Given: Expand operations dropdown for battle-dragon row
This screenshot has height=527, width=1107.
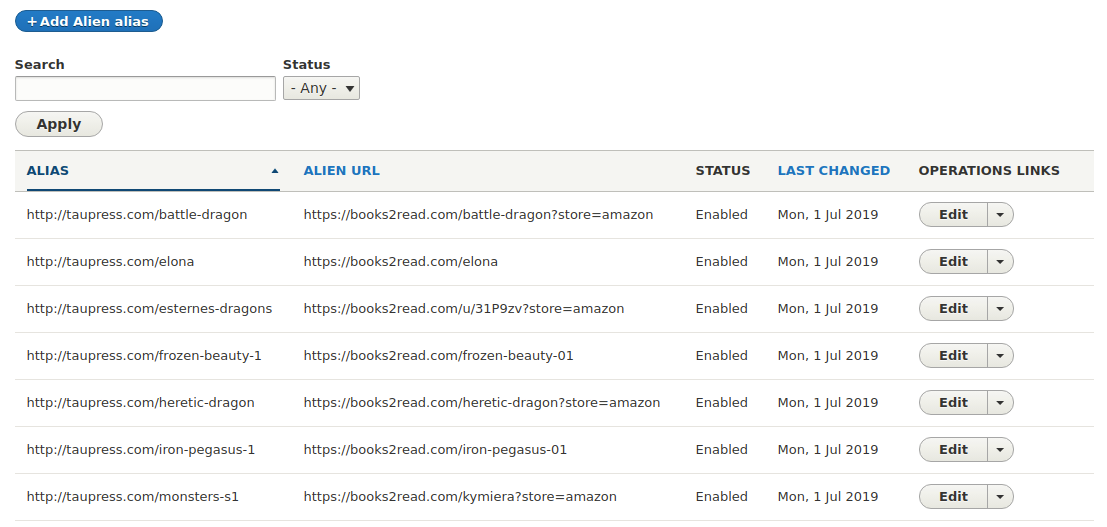Looking at the screenshot, I should 1000,215.
